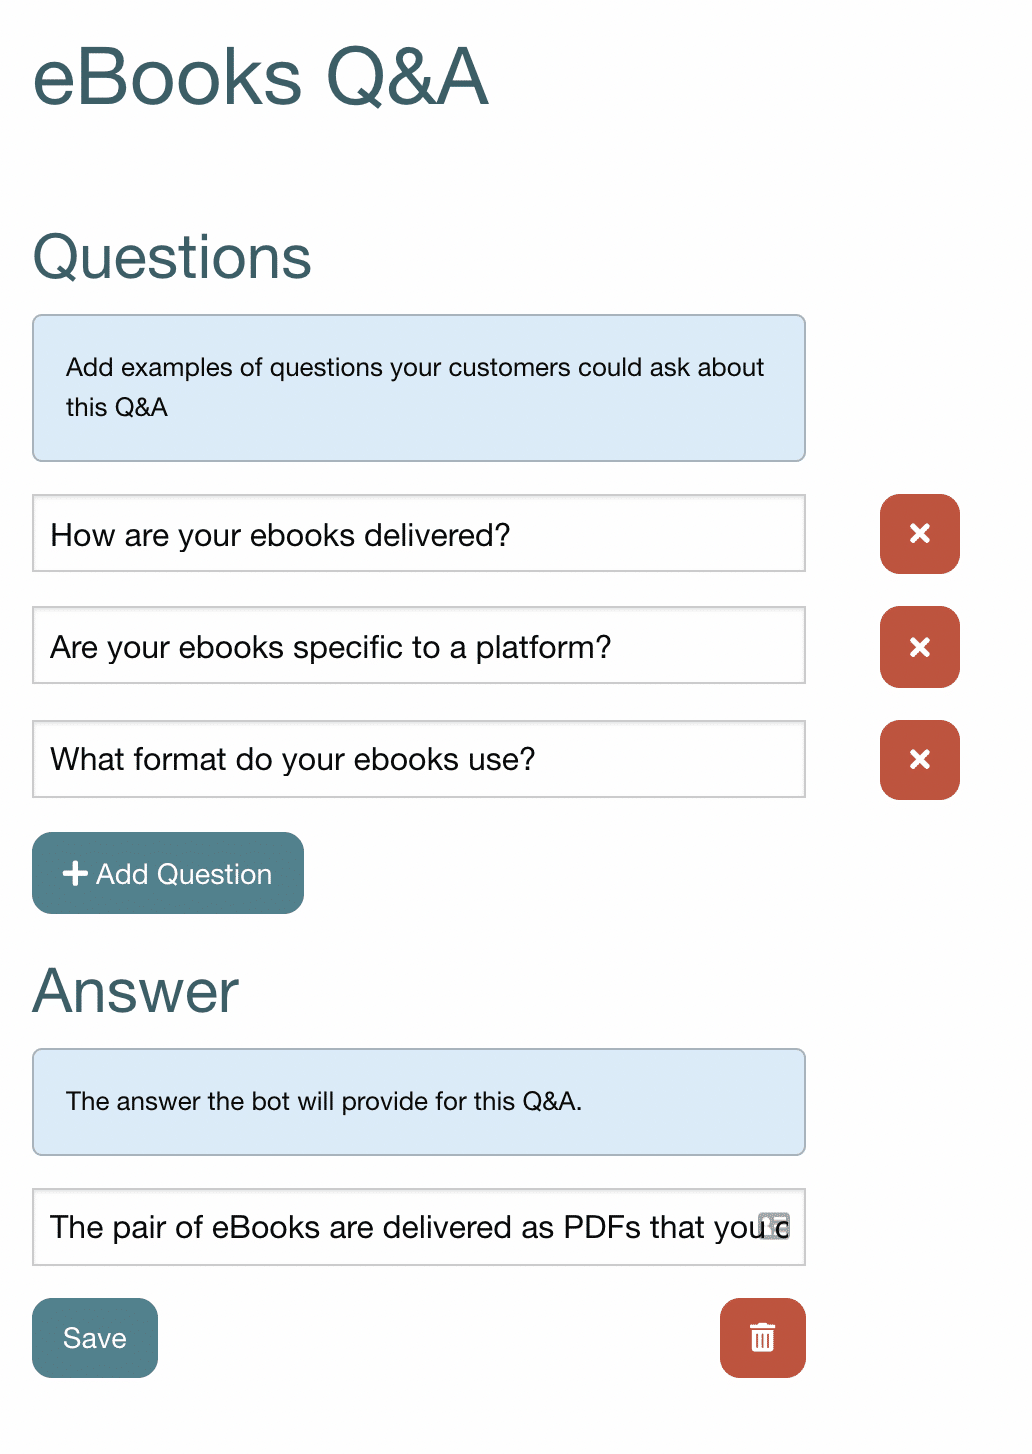Viewport: 1032px width, 1454px height.
Task: Remove the 'What format' question with its X
Action: pyautogui.click(x=919, y=760)
